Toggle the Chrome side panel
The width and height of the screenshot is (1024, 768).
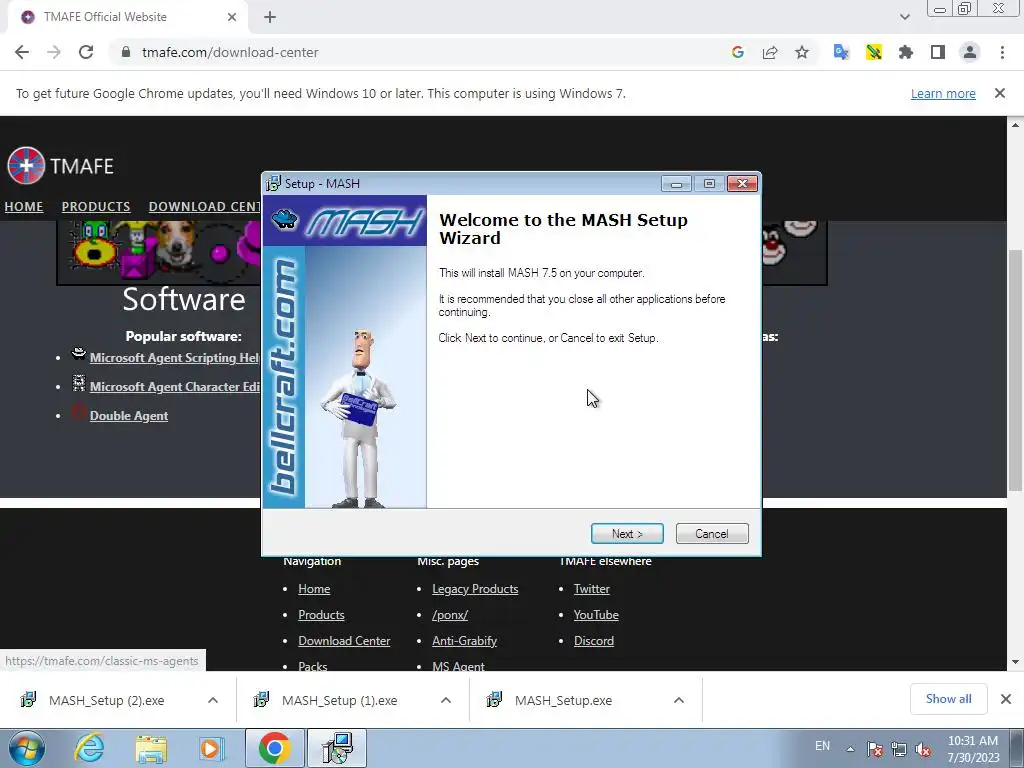pos(938,52)
